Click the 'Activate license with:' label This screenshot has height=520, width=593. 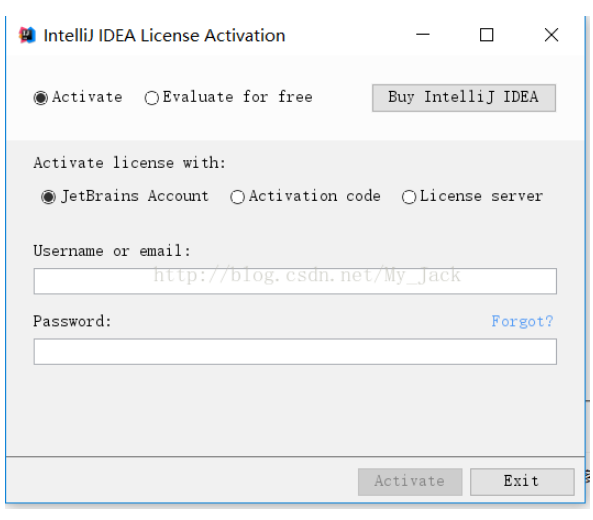coord(129,163)
